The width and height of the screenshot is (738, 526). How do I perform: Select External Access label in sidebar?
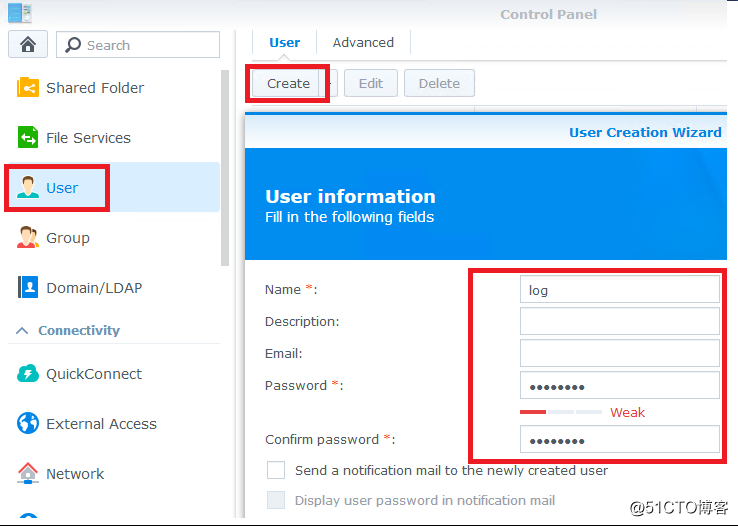click(x=101, y=424)
